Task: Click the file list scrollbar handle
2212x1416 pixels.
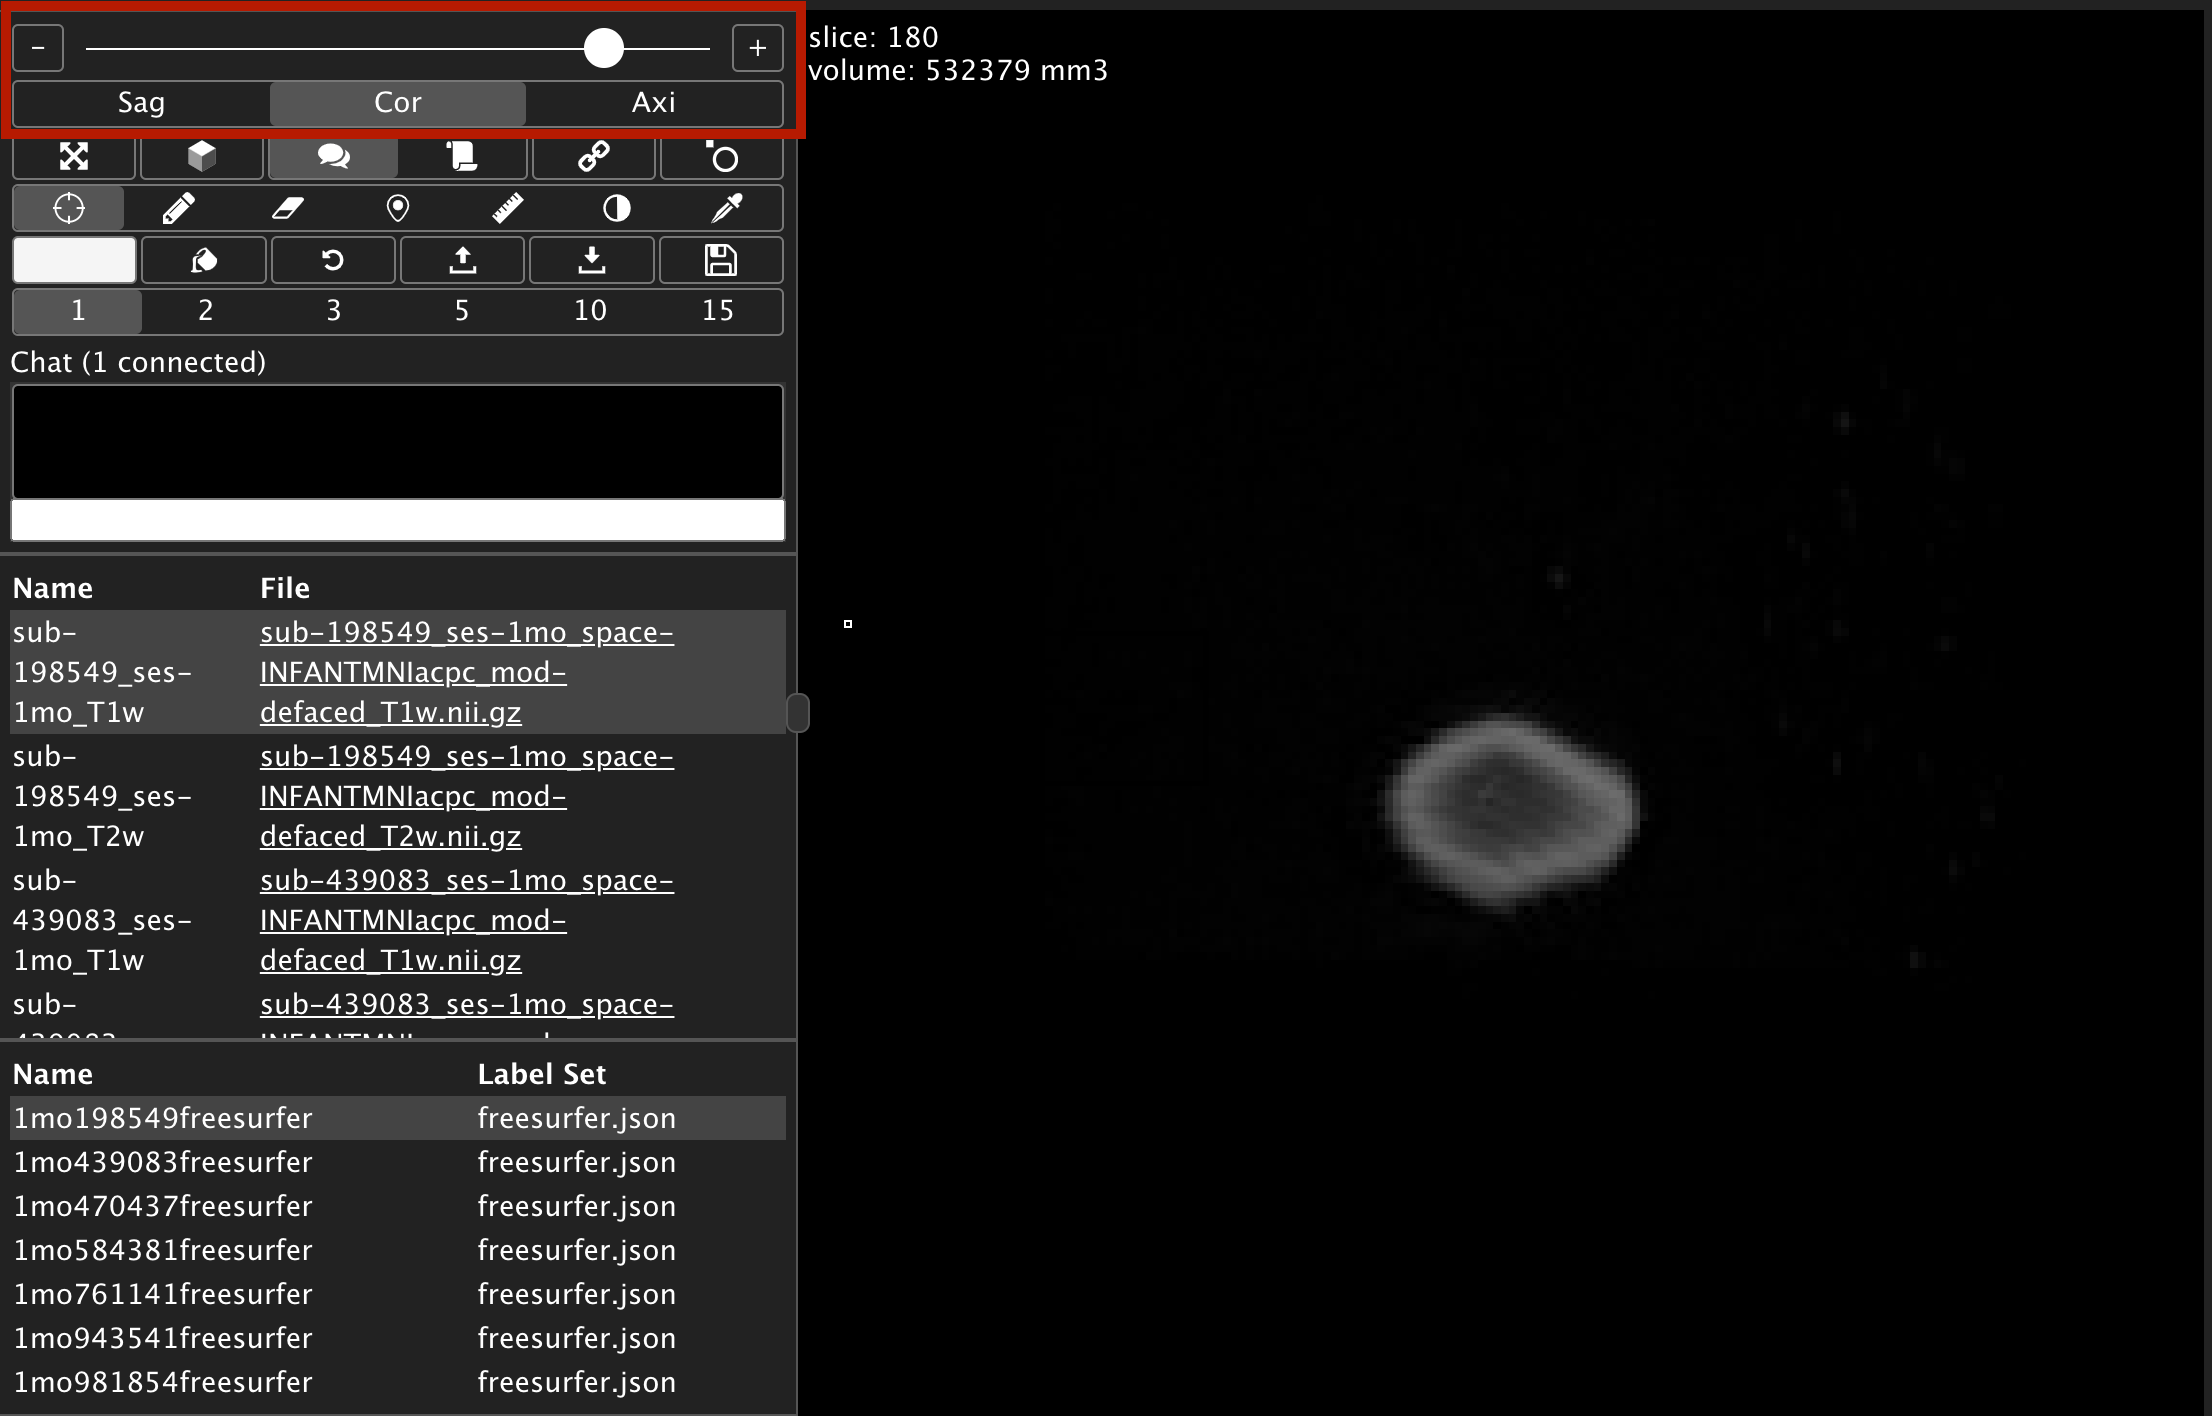Action: point(797,713)
